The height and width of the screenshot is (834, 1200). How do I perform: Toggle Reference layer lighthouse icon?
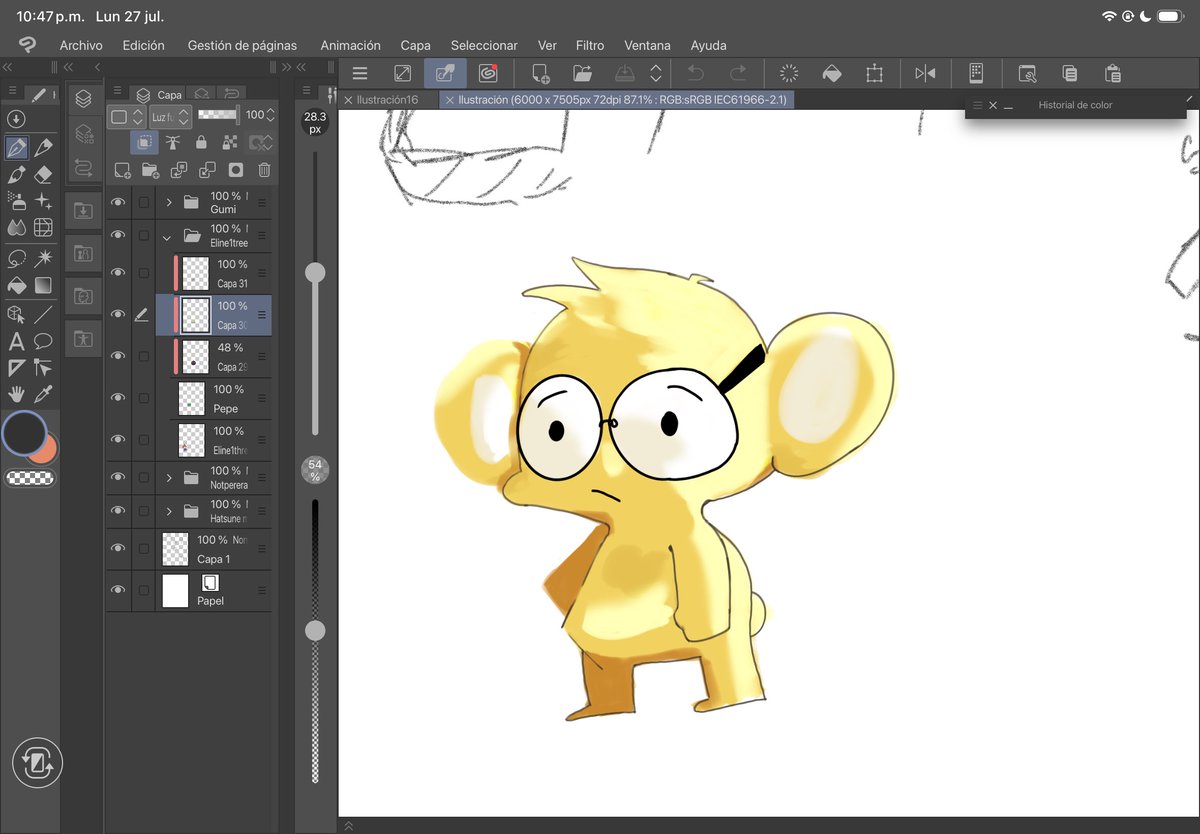click(x=172, y=143)
